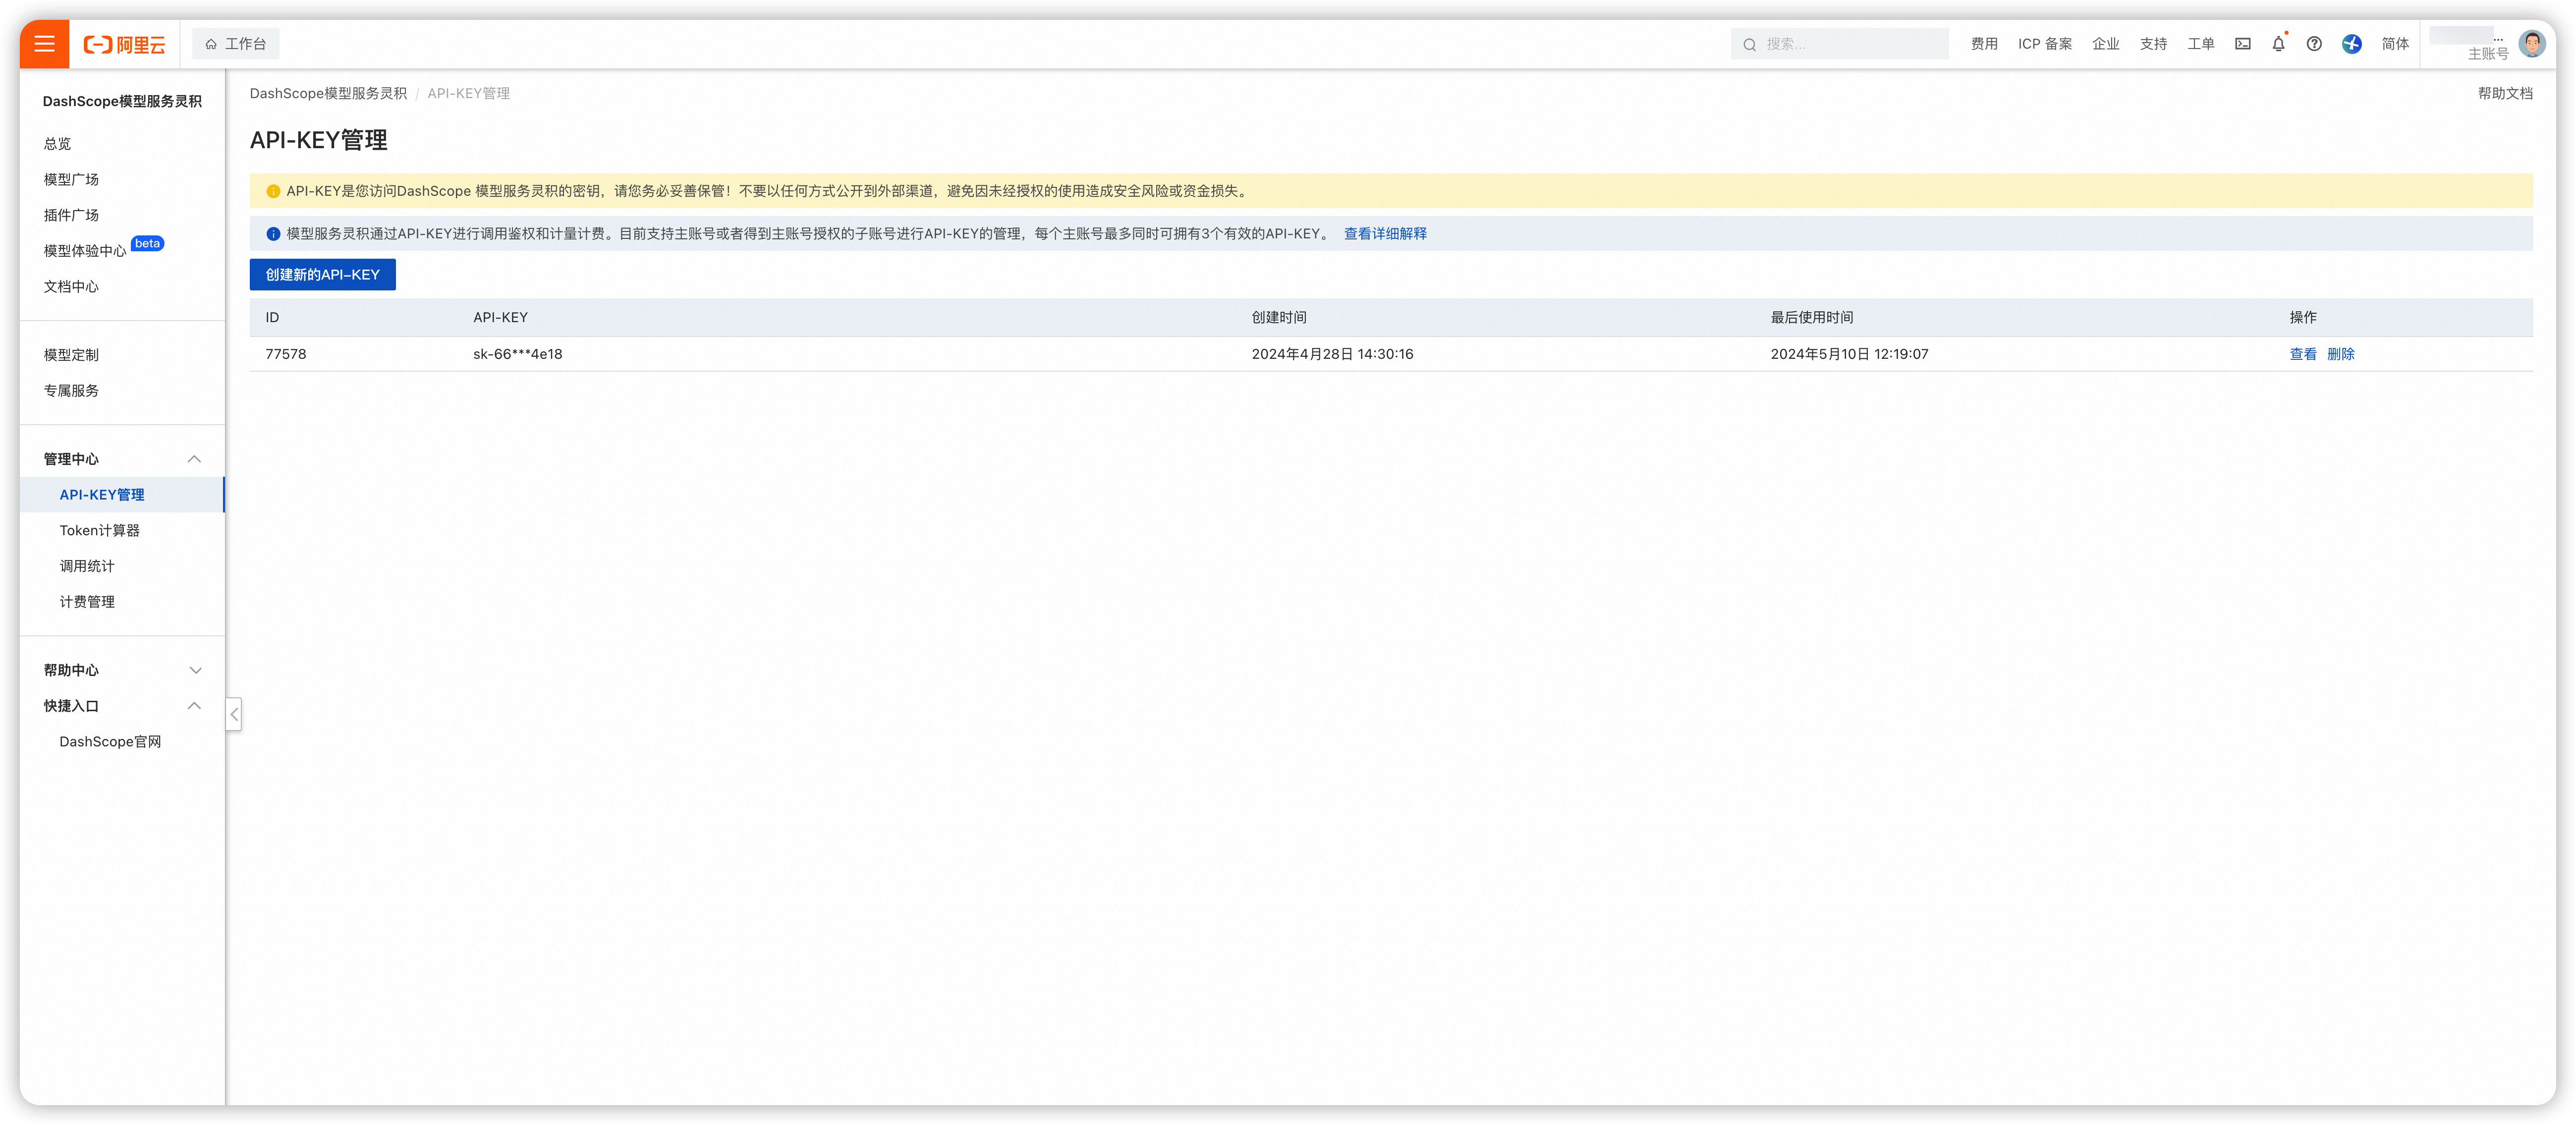Select Token计算器 in the sidebar
This screenshot has width=2576, height=1125.
pyautogui.click(x=99, y=530)
